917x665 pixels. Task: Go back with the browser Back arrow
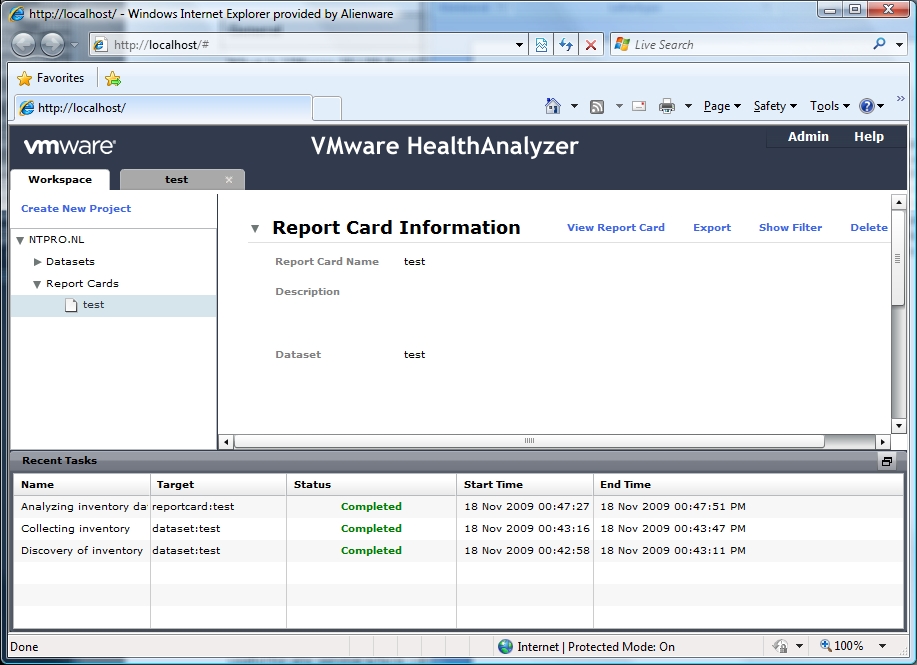pos(23,45)
